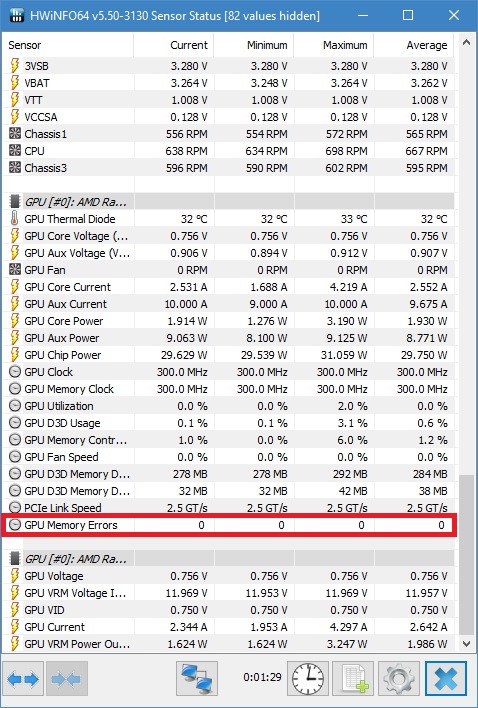This screenshot has width=478, height=708.
Task: Click the scrollbar down arrow
Action: click(x=466, y=643)
